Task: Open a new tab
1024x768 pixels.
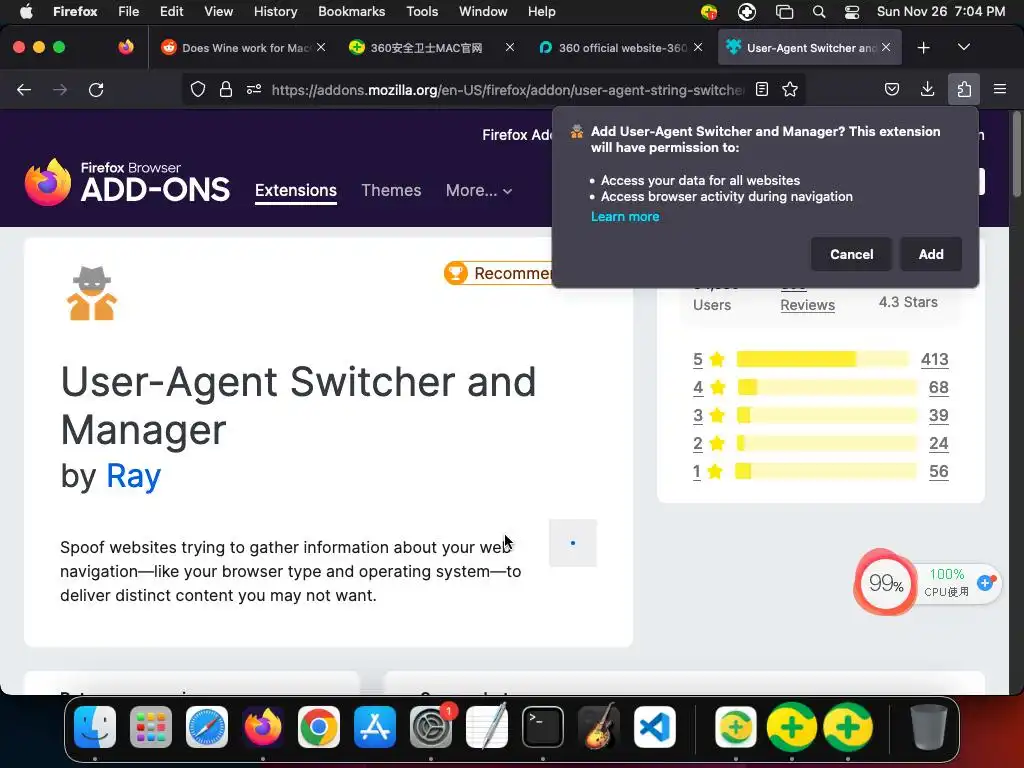Action: coord(923,48)
